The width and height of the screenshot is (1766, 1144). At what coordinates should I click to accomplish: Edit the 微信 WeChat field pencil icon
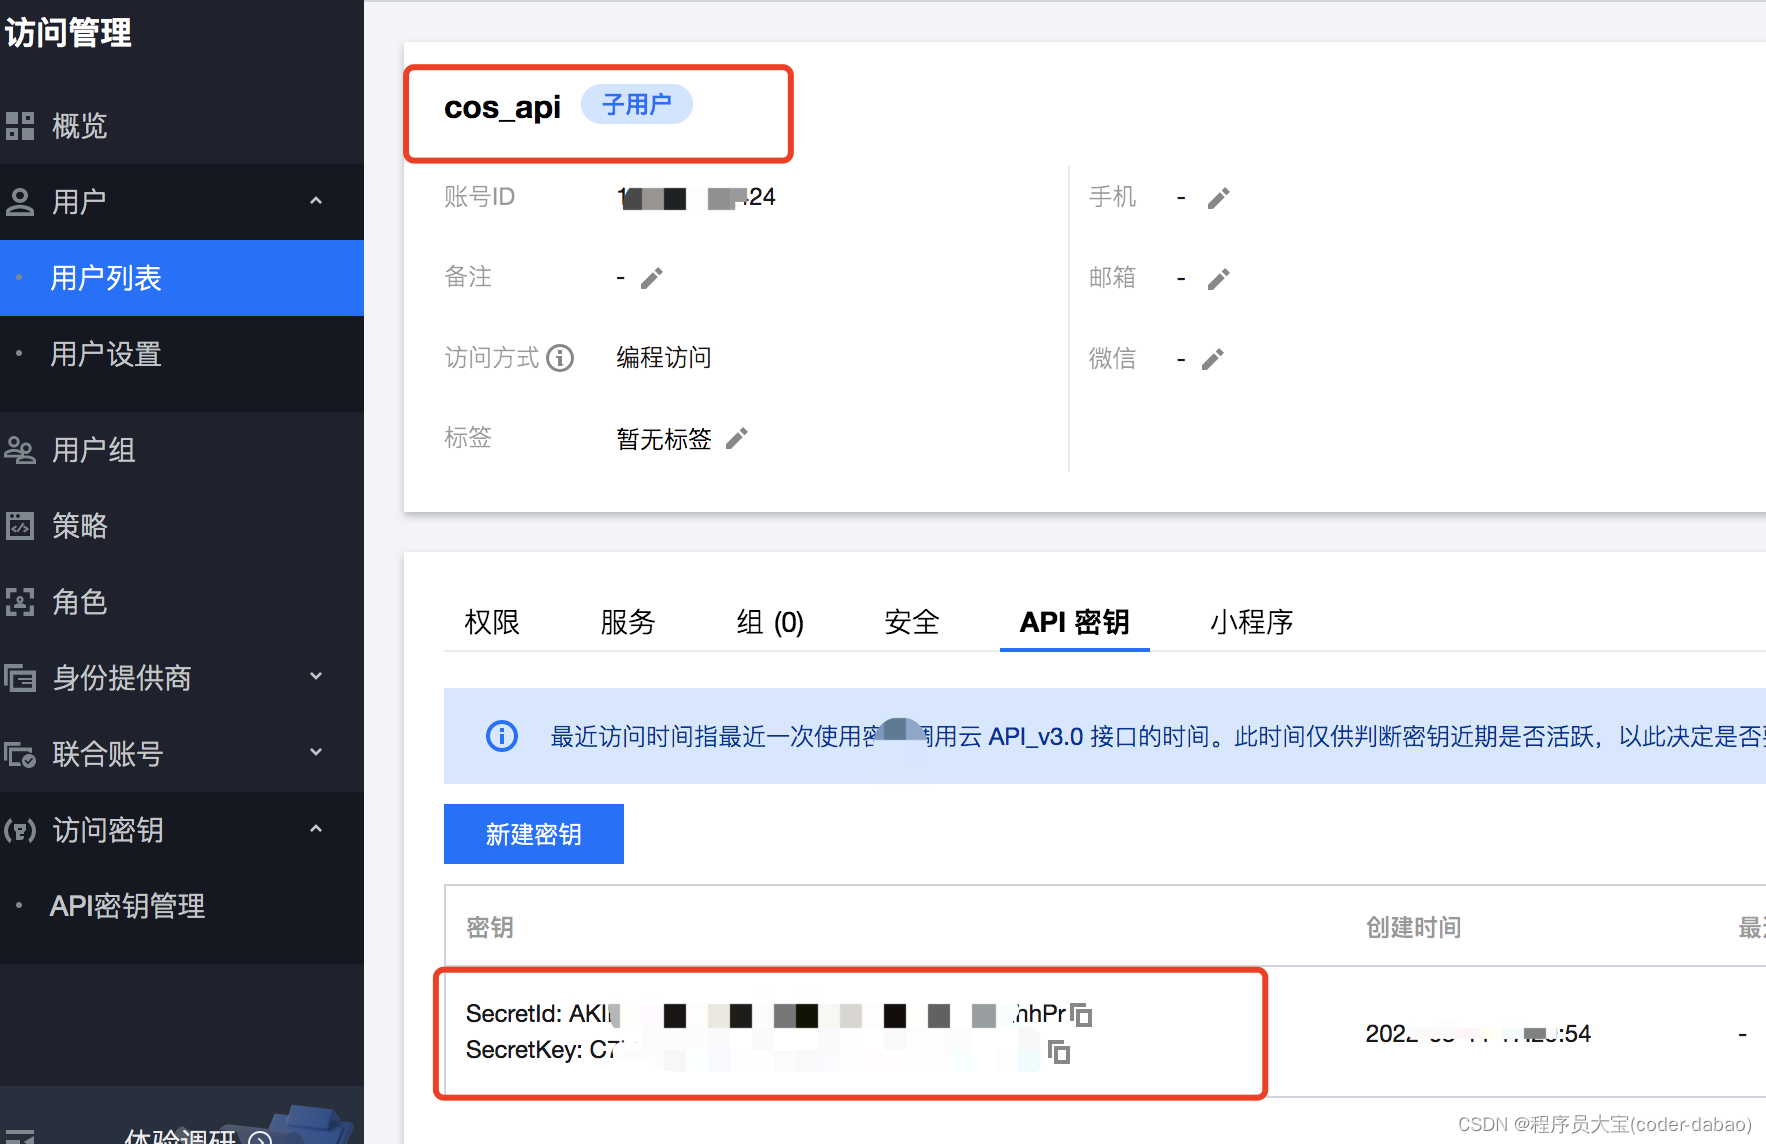click(x=1213, y=358)
